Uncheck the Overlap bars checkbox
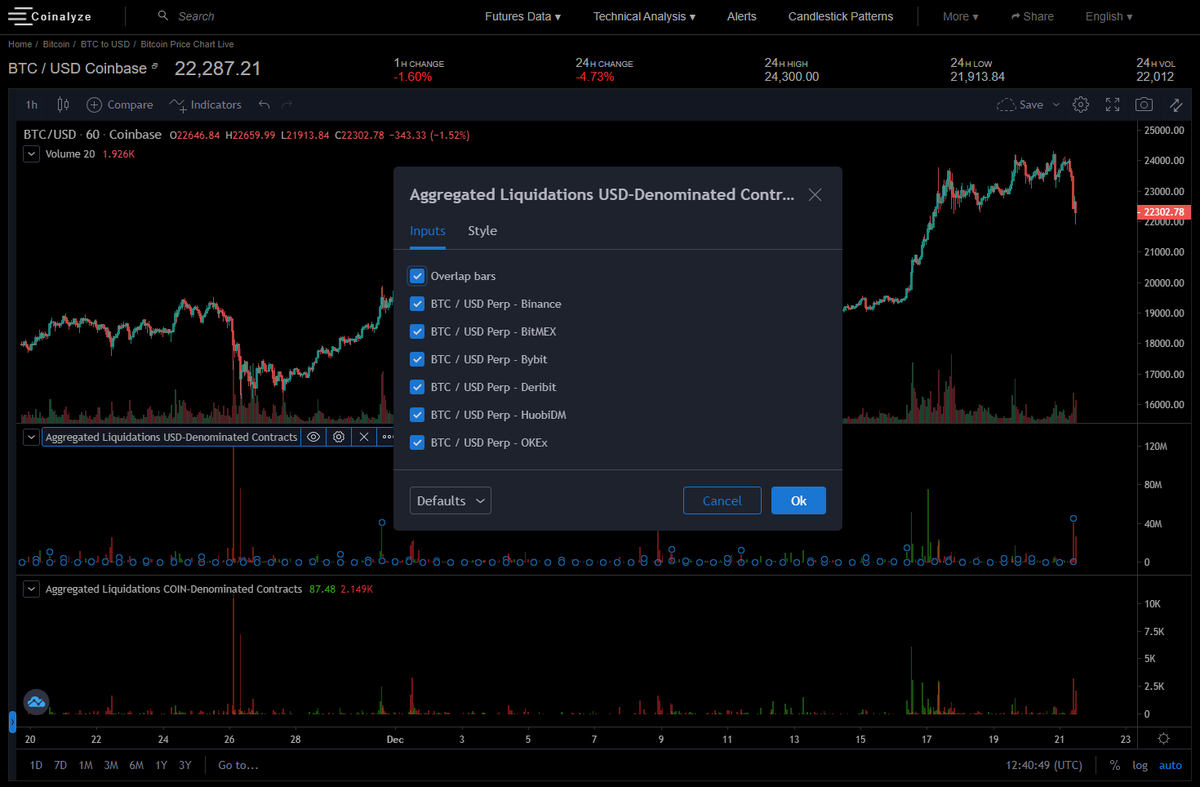1200x787 pixels. (417, 276)
